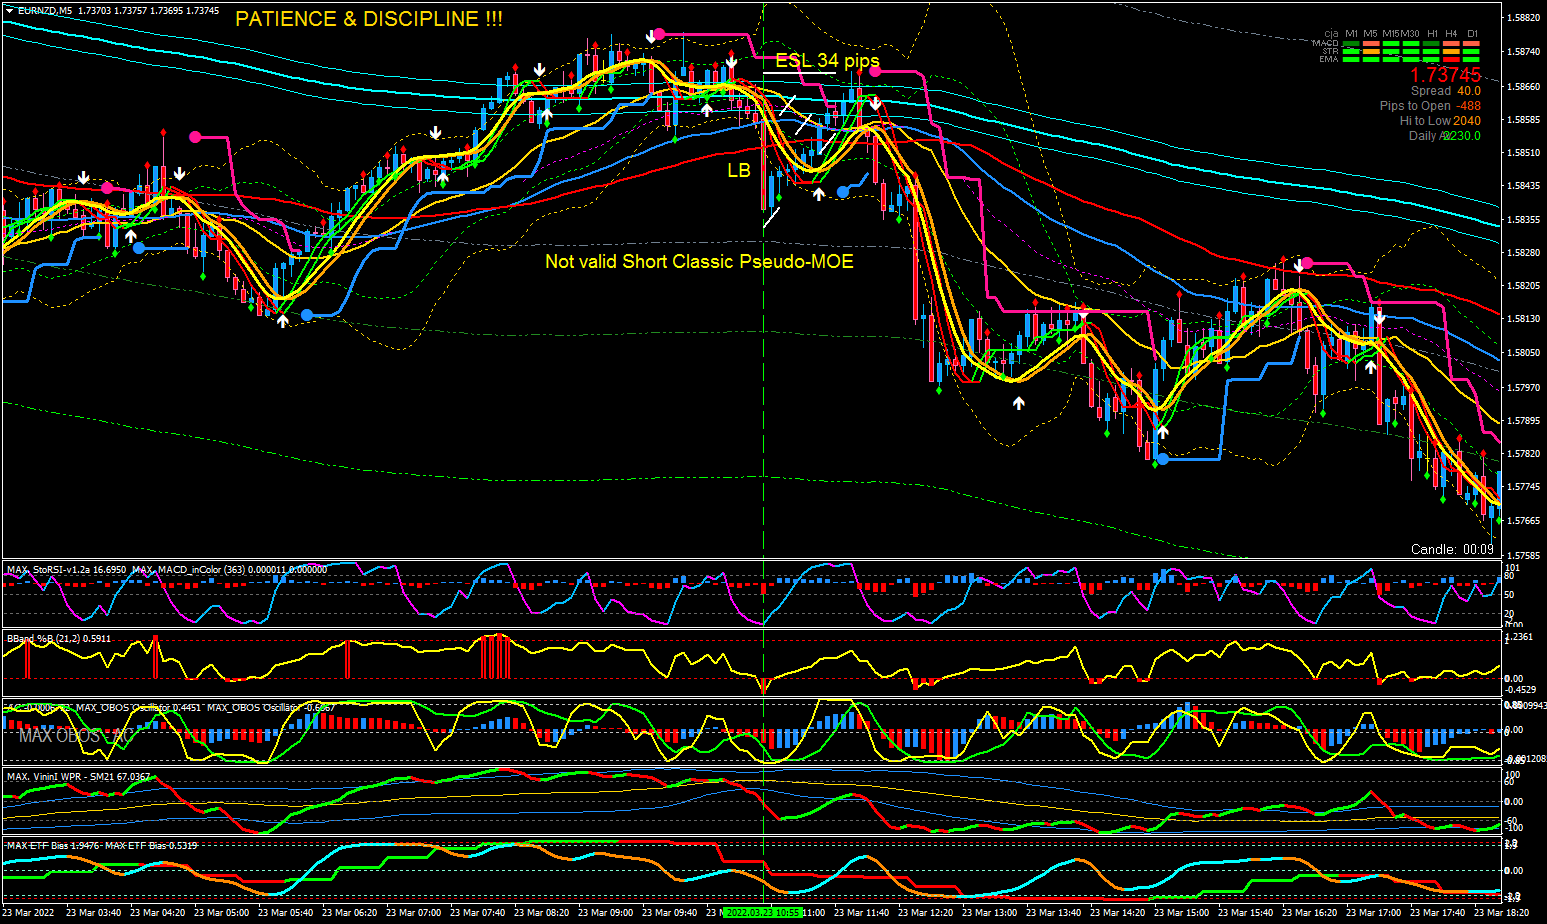
Task: Click the MAX ETF Bias indicator label
Action: [102, 846]
